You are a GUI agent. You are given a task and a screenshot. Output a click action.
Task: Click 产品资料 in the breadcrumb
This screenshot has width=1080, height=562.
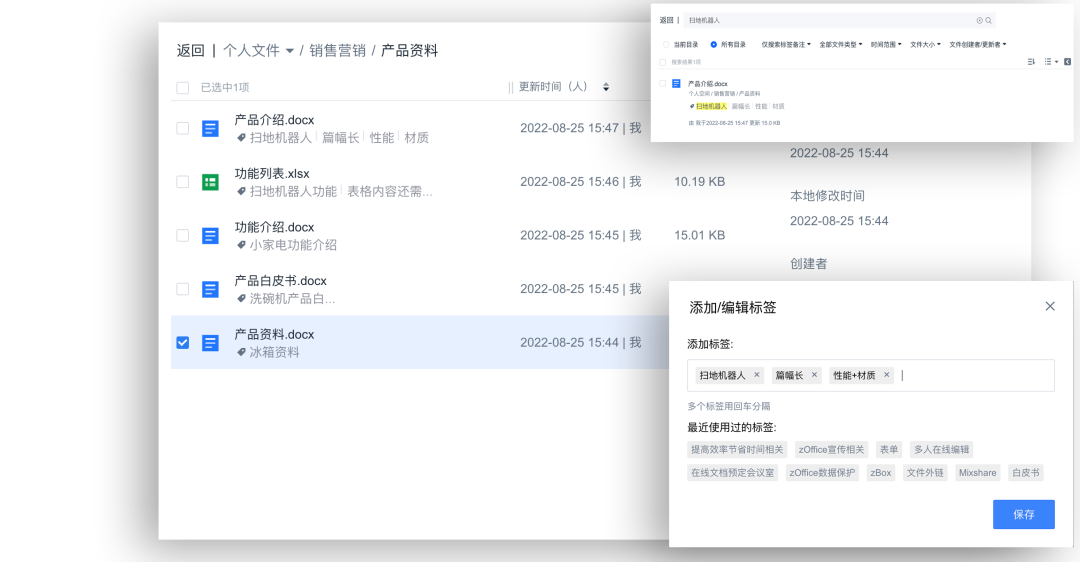[x=410, y=51]
